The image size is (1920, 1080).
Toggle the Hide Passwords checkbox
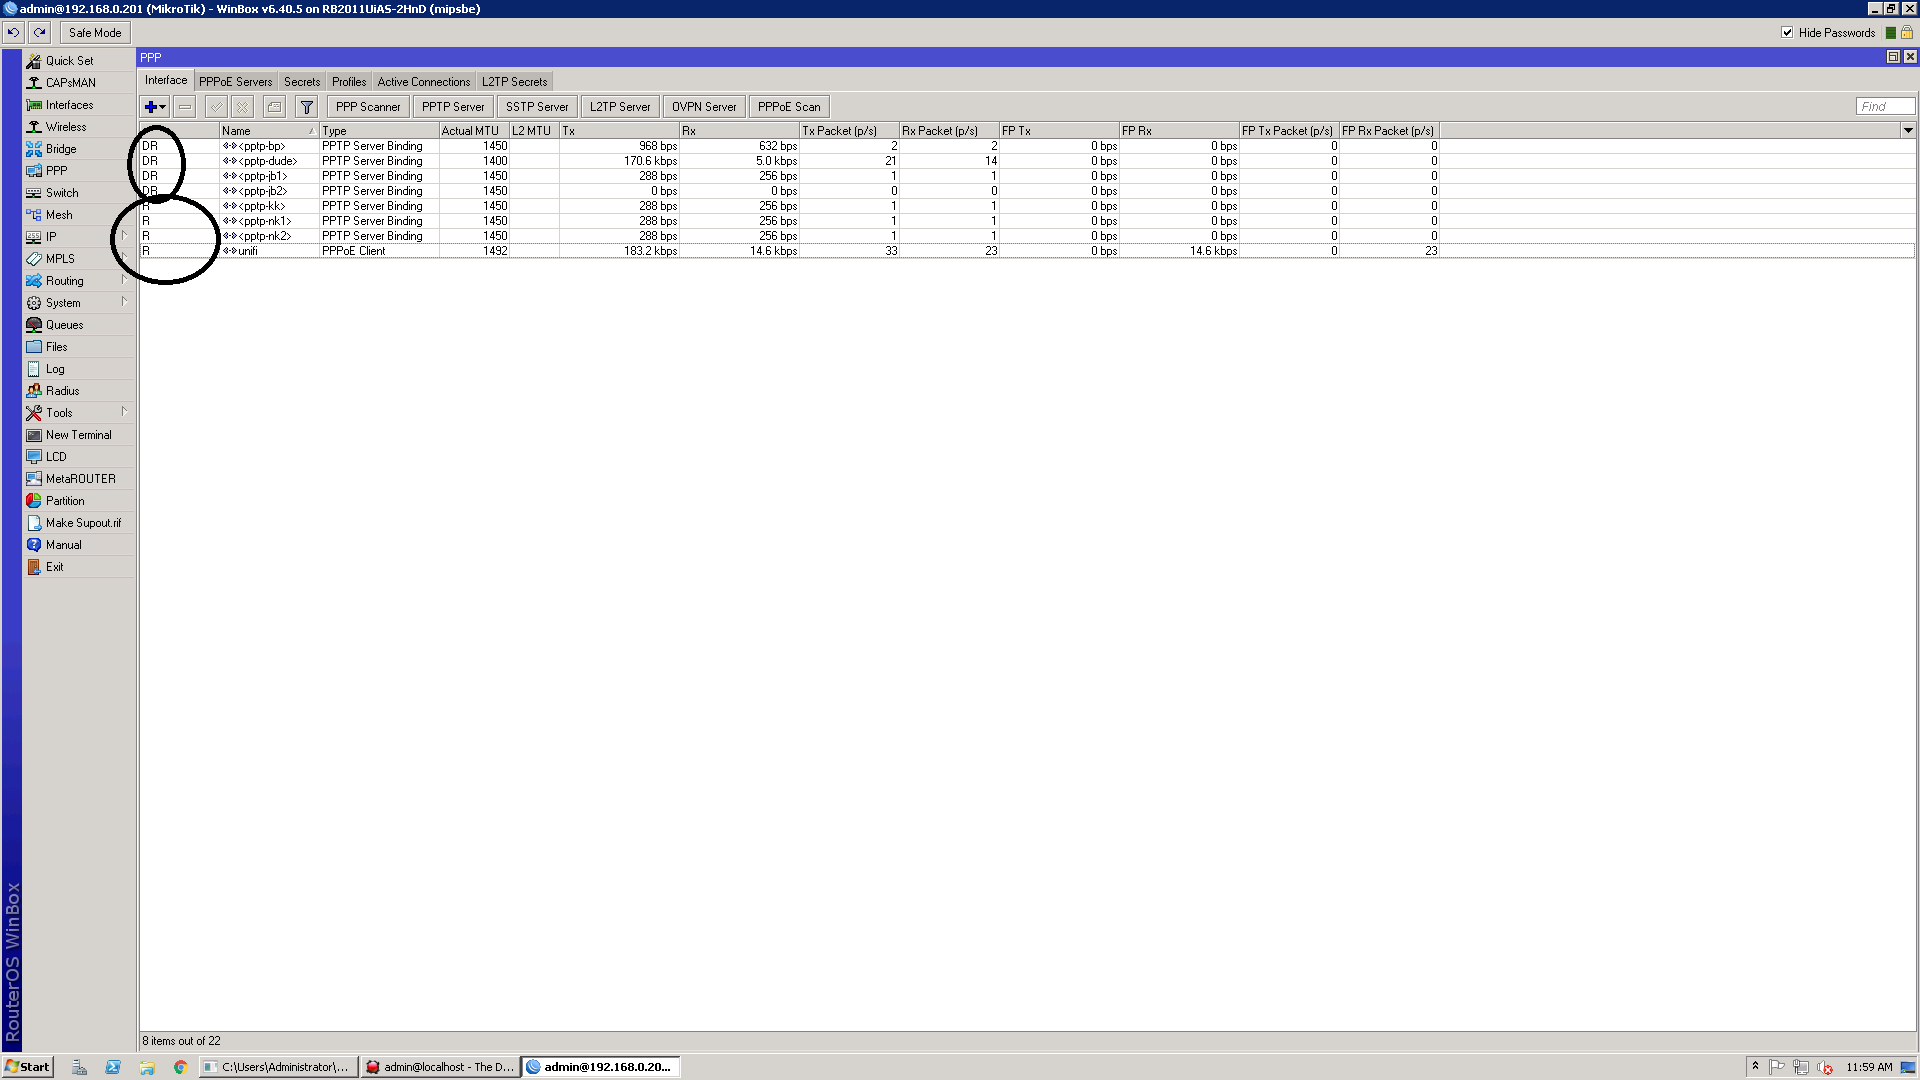pyautogui.click(x=1787, y=33)
